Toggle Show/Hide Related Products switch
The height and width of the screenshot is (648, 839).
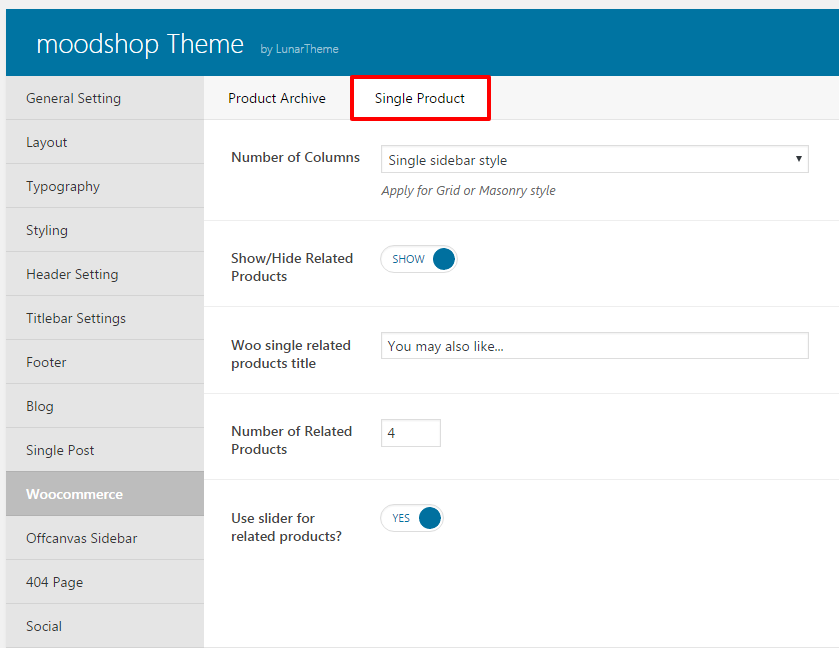pos(419,259)
